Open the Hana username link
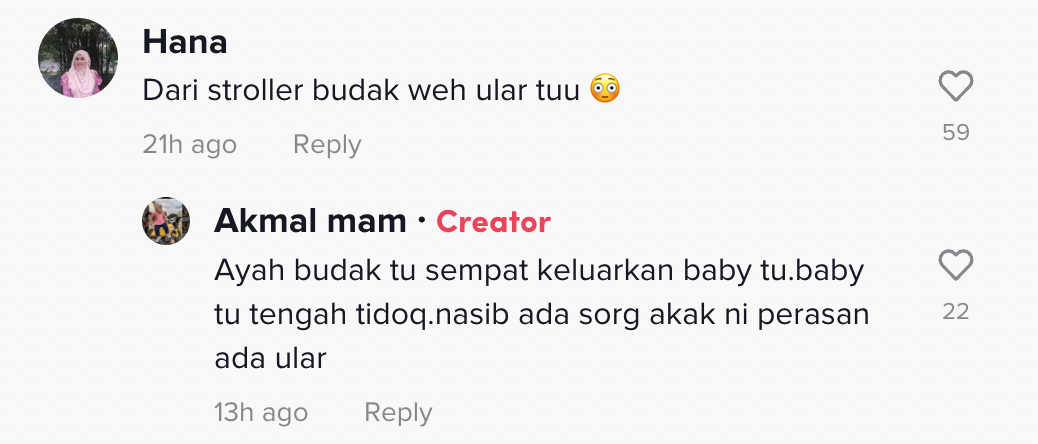The height and width of the screenshot is (444, 1038). 185,42
